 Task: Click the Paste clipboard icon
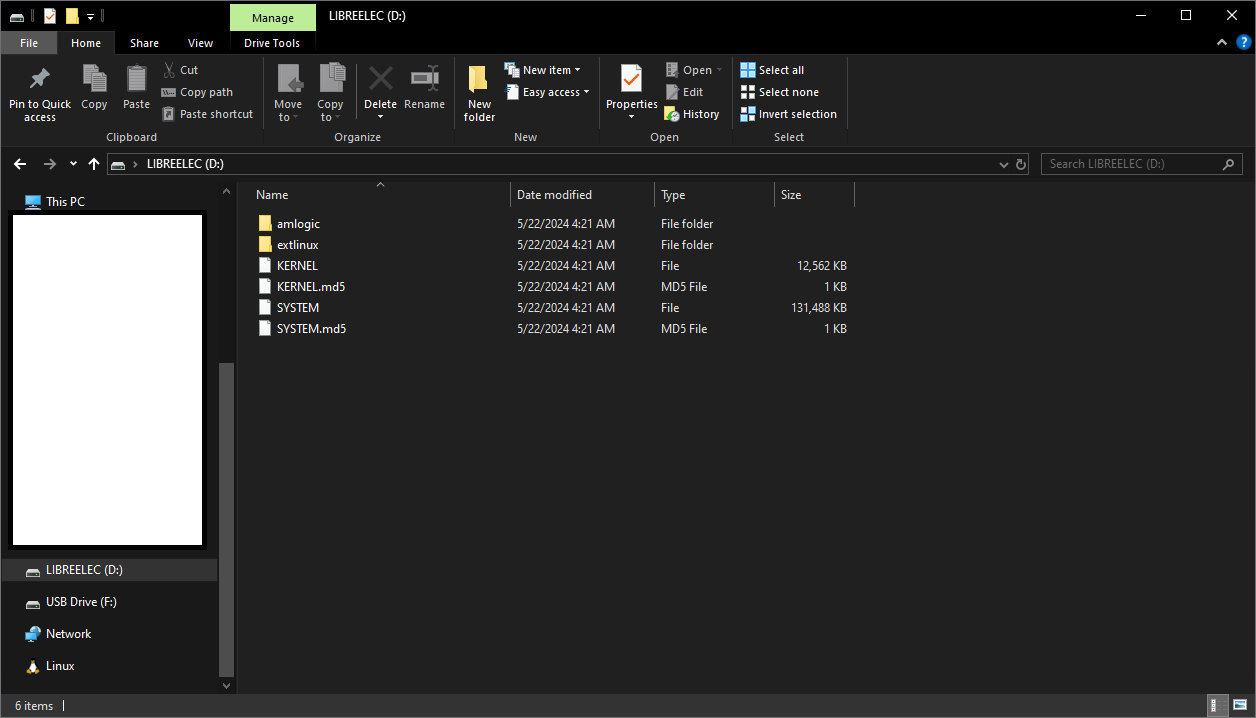click(136, 80)
